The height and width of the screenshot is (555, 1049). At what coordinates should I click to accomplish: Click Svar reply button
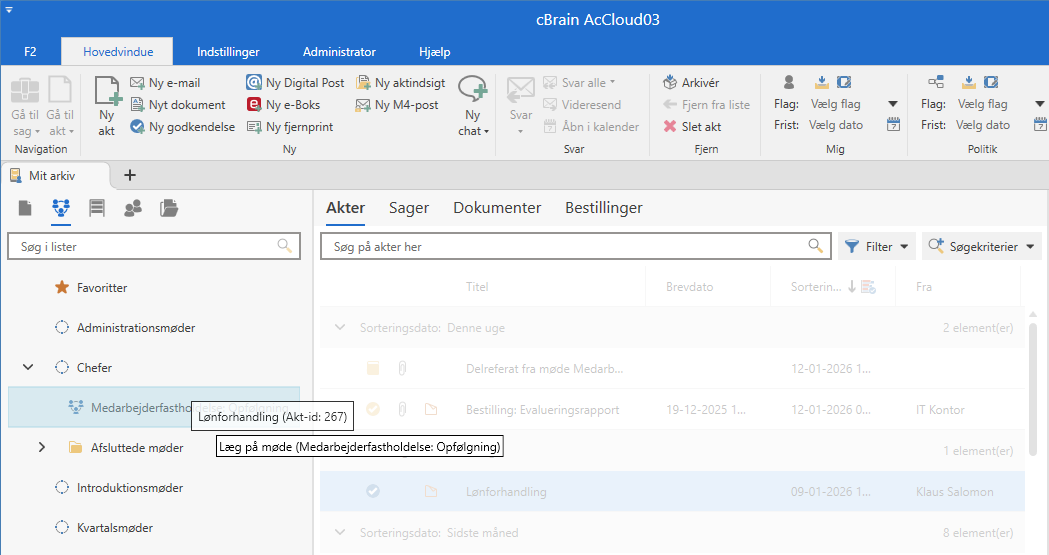520,106
